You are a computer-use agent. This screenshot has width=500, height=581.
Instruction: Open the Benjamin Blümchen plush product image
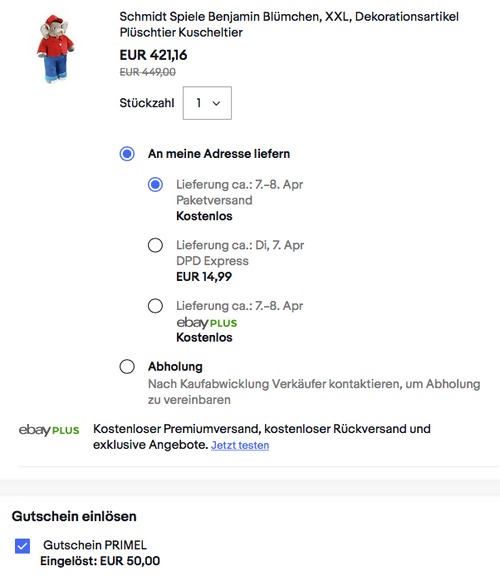pyautogui.click(x=56, y=49)
